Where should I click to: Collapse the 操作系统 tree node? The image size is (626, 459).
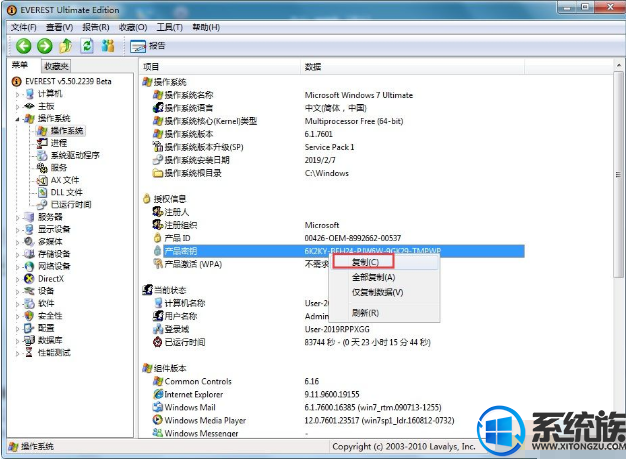tap(17, 119)
